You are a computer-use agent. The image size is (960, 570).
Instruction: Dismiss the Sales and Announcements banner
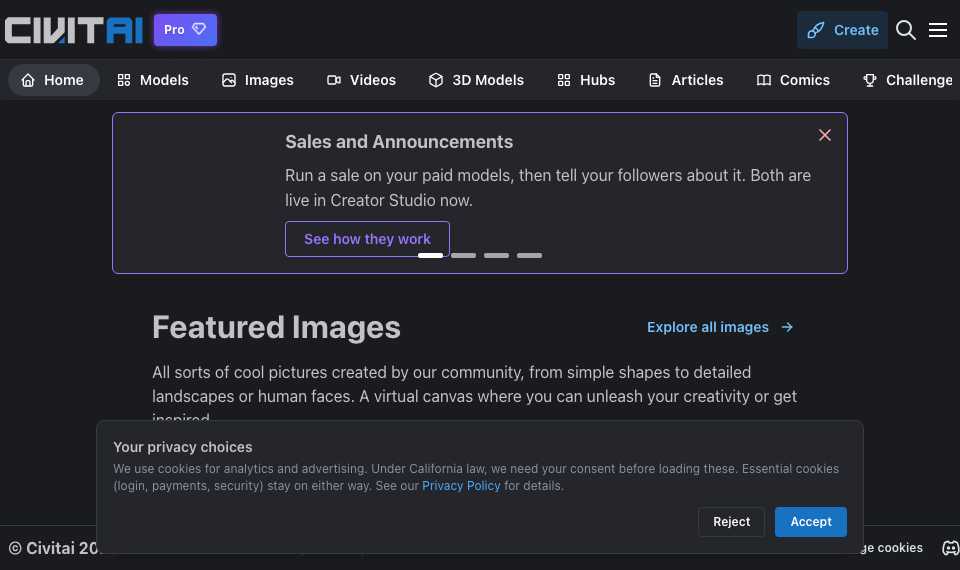825,135
